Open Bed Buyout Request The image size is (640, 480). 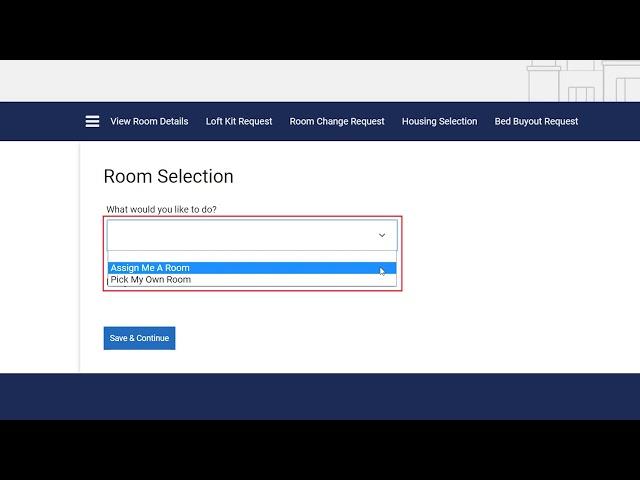[536, 121]
